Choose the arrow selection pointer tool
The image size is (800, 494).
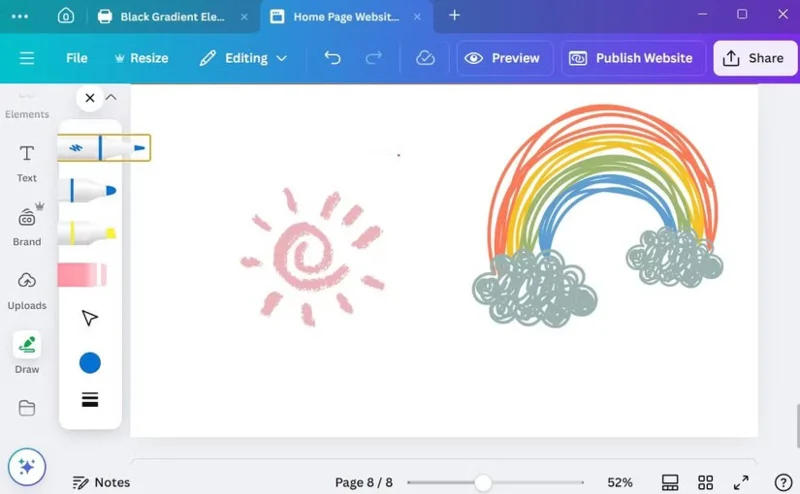pos(90,317)
